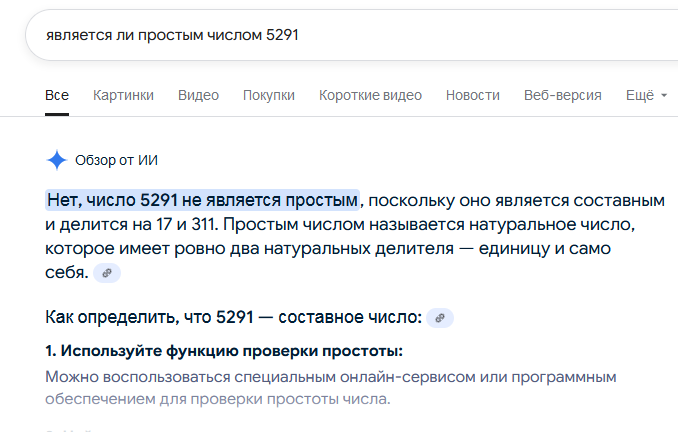Select the "Все" results tab

tap(57, 95)
